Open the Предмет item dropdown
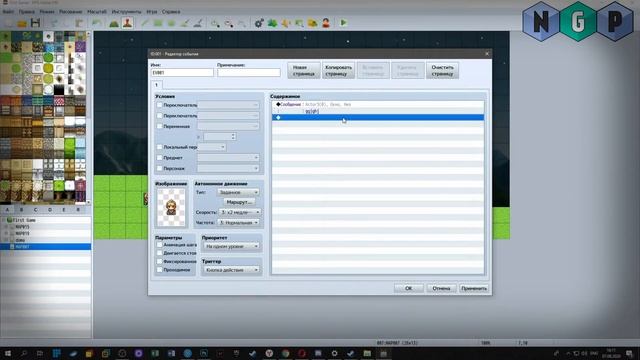Viewport: 640px width, 360px height. point(228,158)
